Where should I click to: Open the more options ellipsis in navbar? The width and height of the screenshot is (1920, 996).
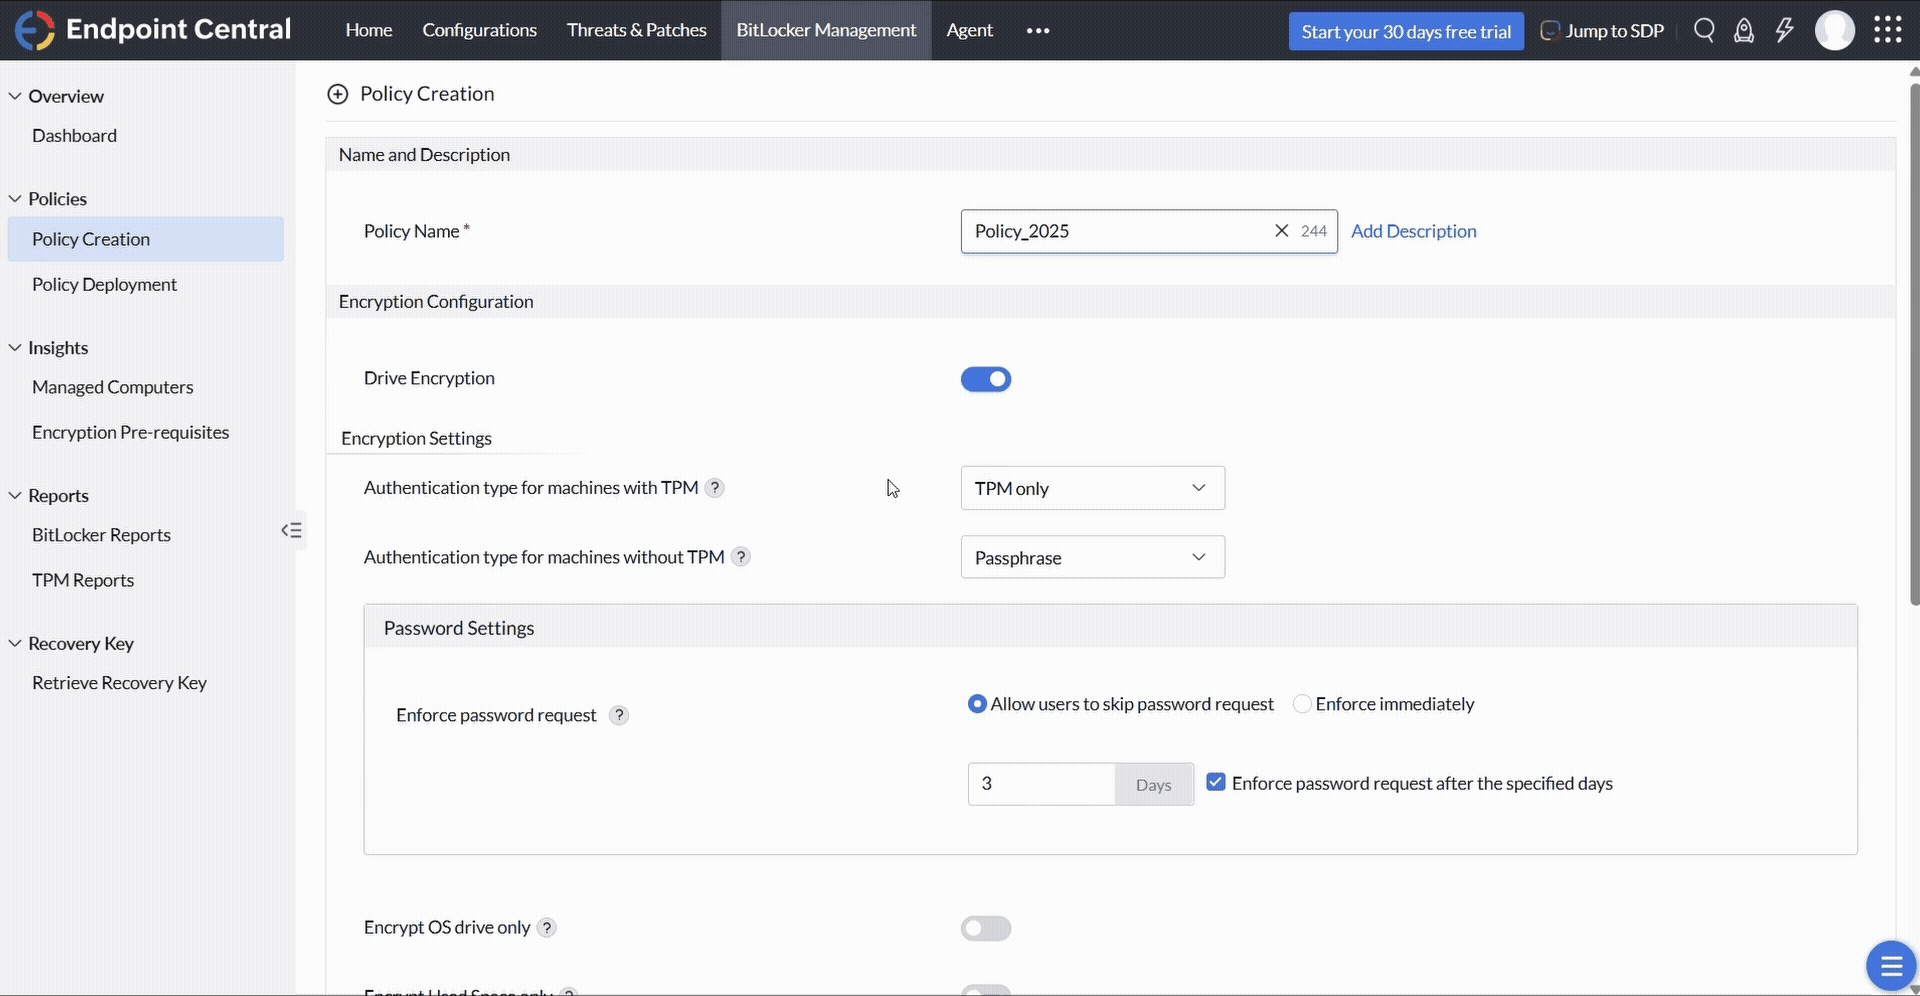tap(1038, 31)
